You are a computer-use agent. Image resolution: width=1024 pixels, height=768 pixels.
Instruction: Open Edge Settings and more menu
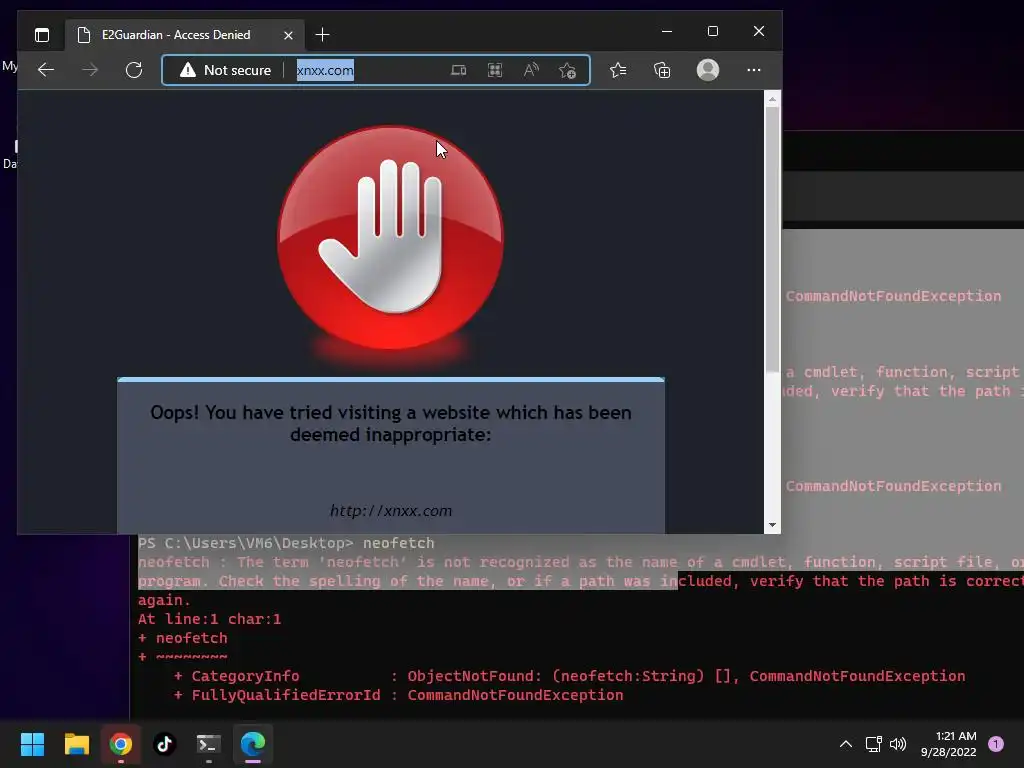(x=754, y=70)
